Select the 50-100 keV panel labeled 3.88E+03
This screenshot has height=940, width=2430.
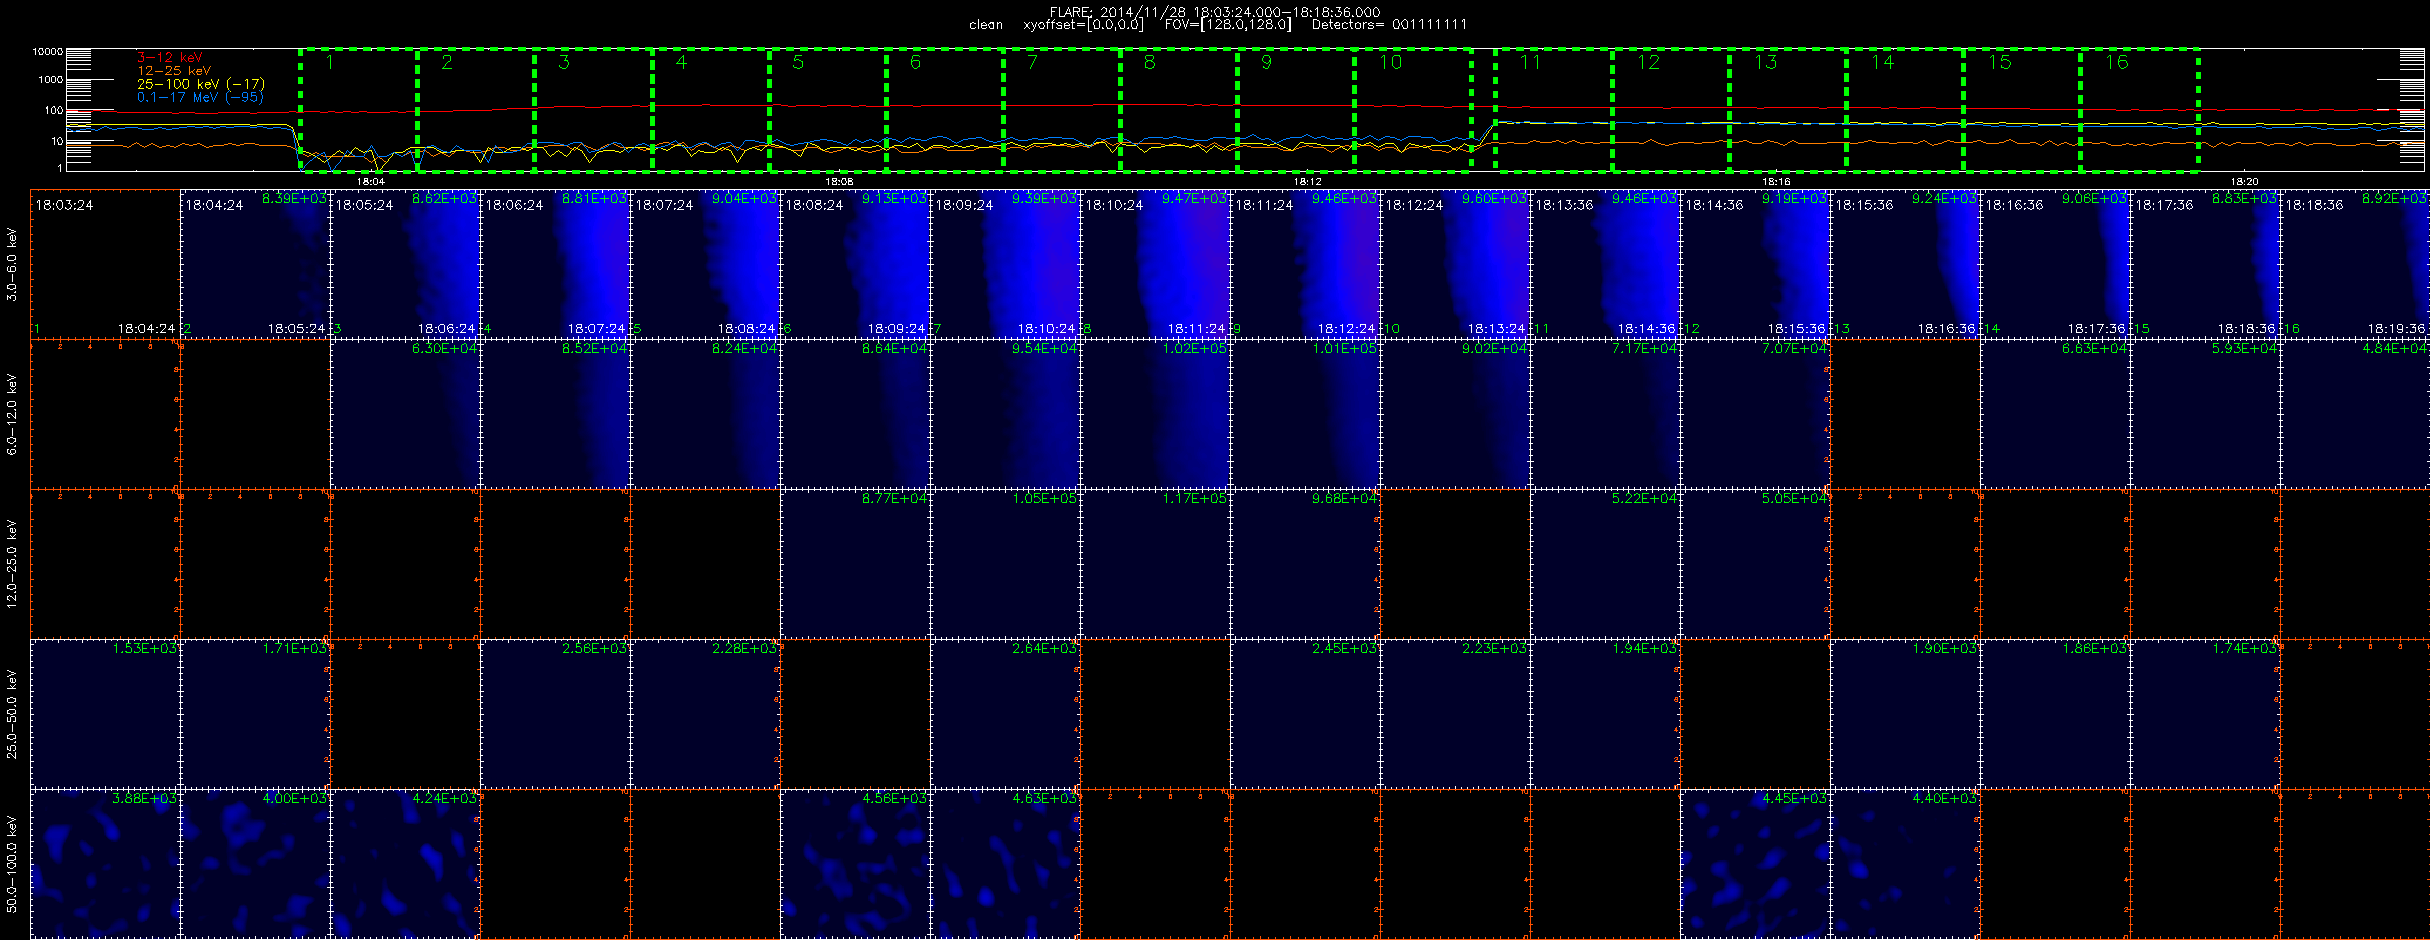pyautogui.click(x=105, y=864)
